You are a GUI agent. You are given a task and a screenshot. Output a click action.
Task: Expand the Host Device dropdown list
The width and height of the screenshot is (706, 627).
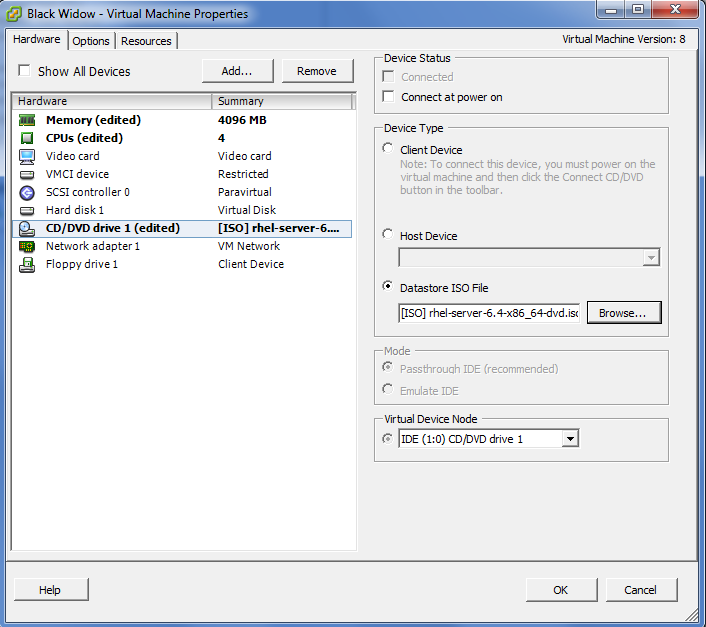click(651, 258)
